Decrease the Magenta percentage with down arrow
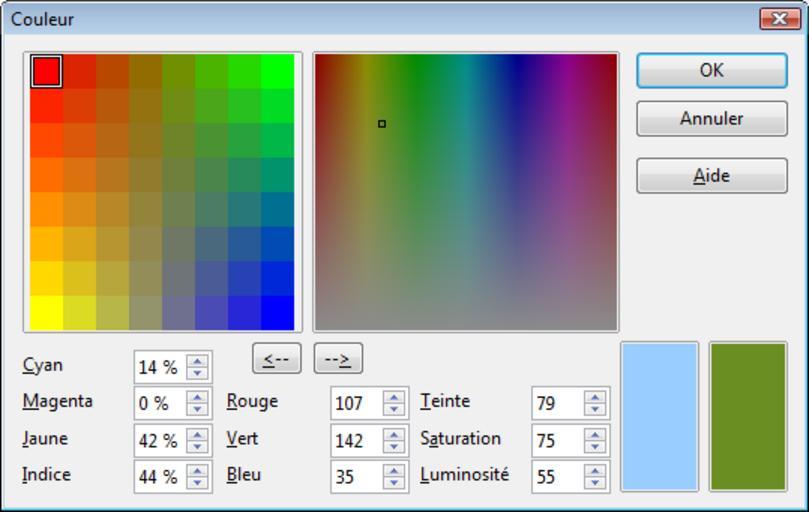 pos(198,409)
